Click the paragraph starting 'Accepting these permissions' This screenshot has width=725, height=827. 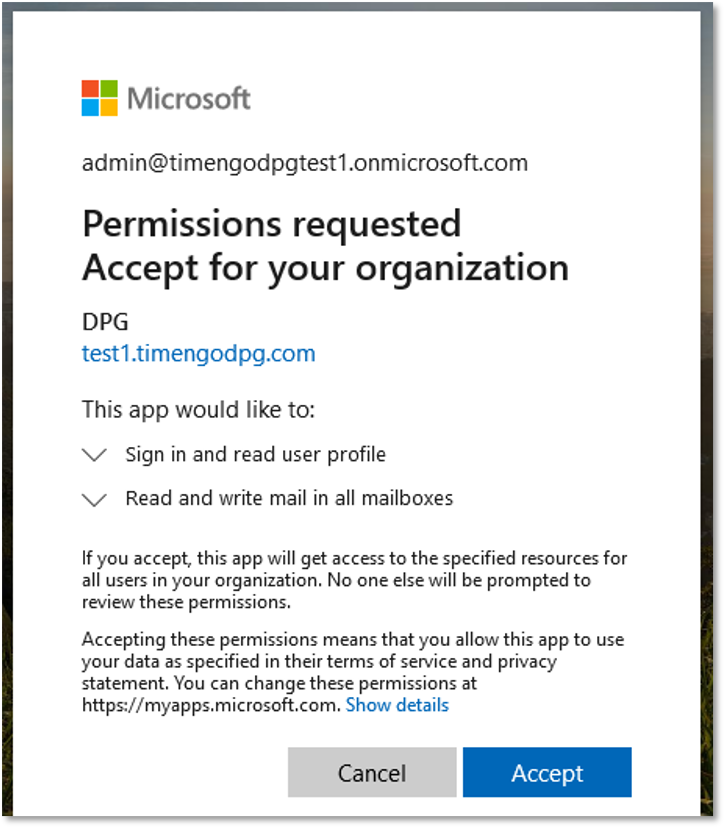coord(353,672)
